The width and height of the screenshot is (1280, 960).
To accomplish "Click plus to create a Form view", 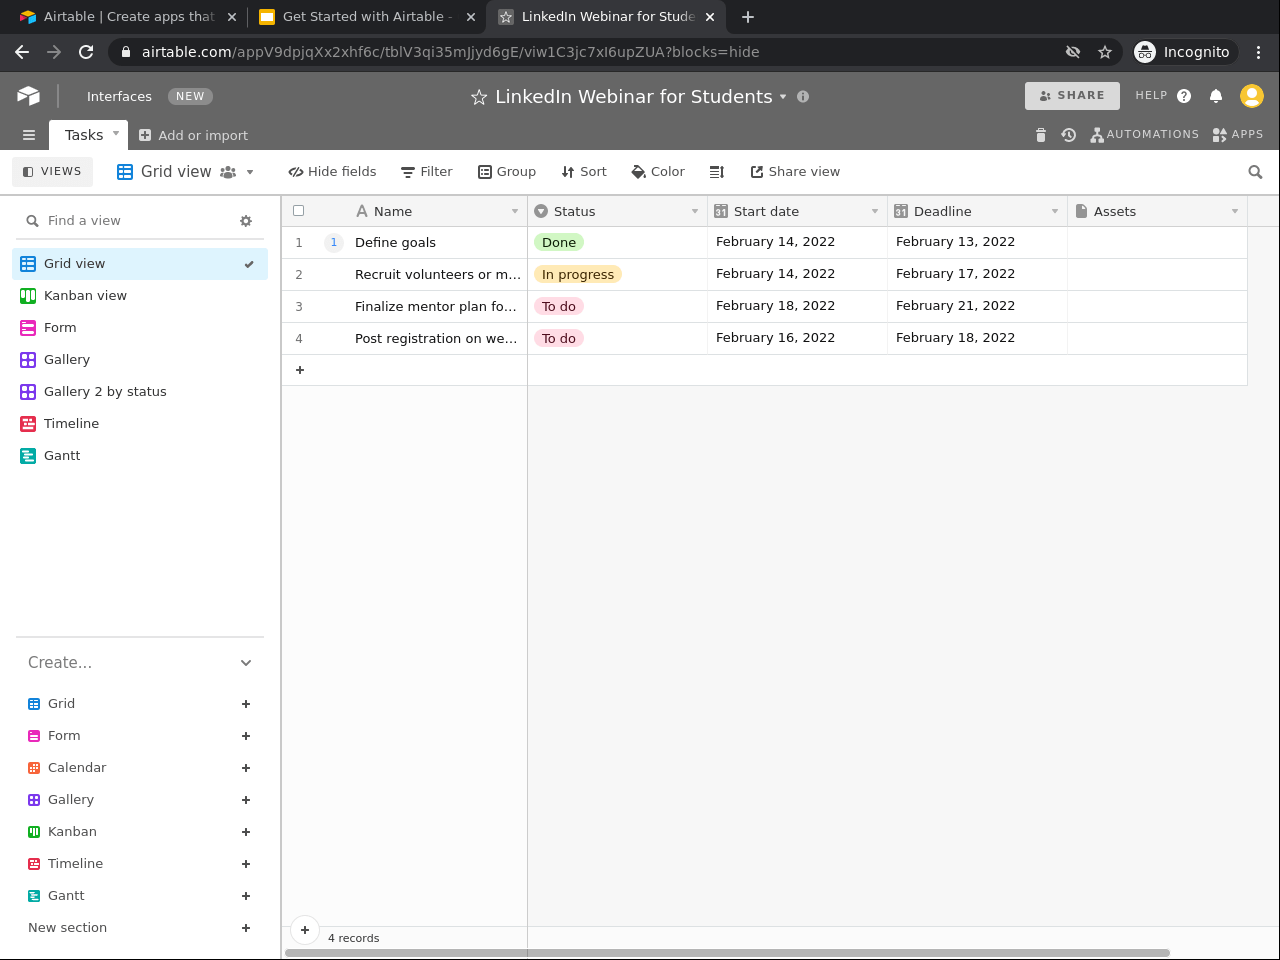I will pos(246,736).
